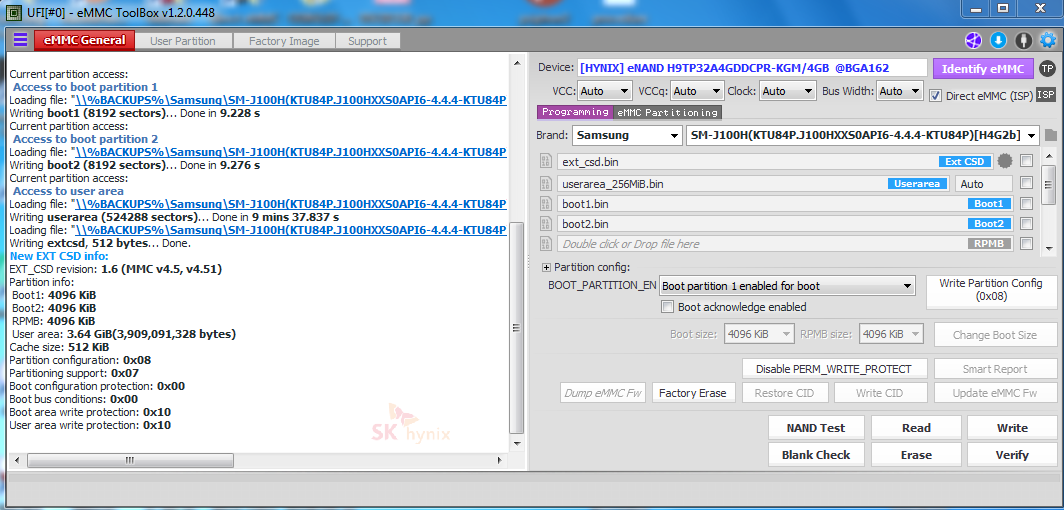Click the file icon beside the RPMB row

(x=545, y=243)
